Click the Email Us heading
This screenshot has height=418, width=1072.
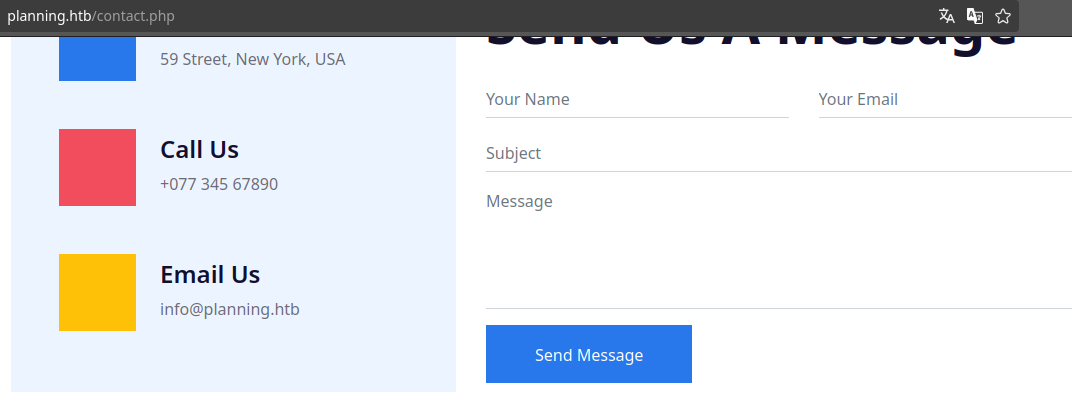pos(210,275)
